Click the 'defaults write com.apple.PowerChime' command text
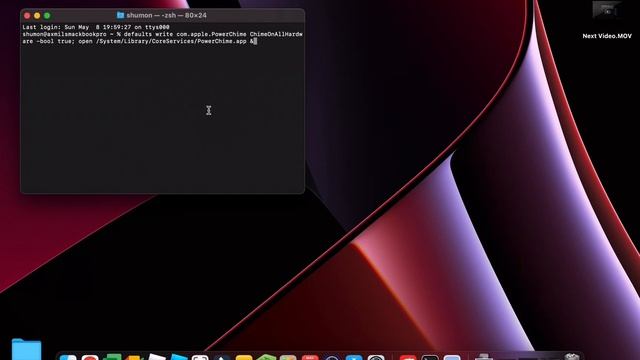 tap(184, 34)
